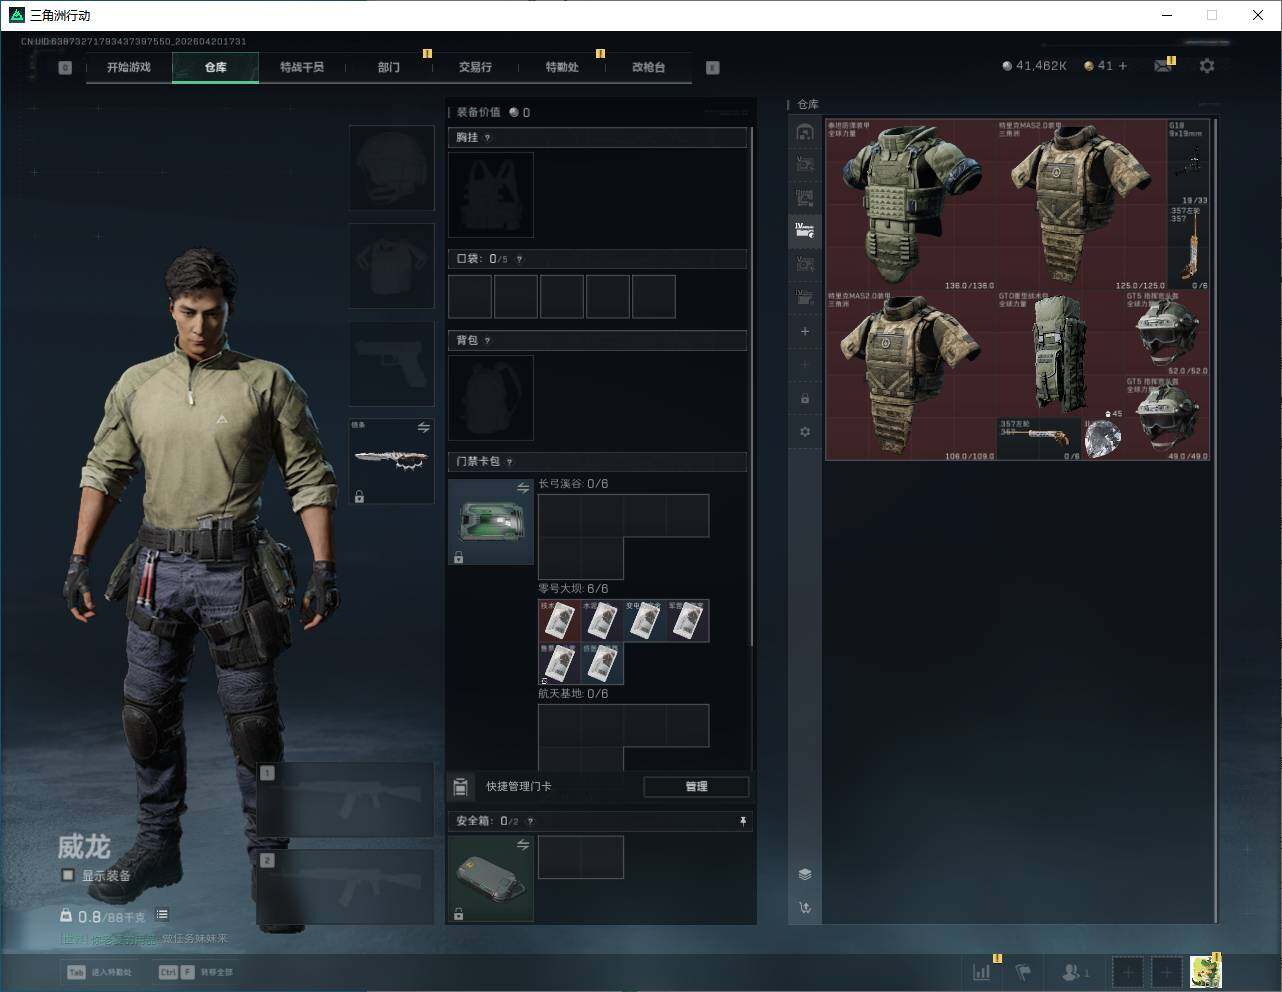1282x992 pixels.
Task: Open the 仓库 tab
Action: click(216, 67)
